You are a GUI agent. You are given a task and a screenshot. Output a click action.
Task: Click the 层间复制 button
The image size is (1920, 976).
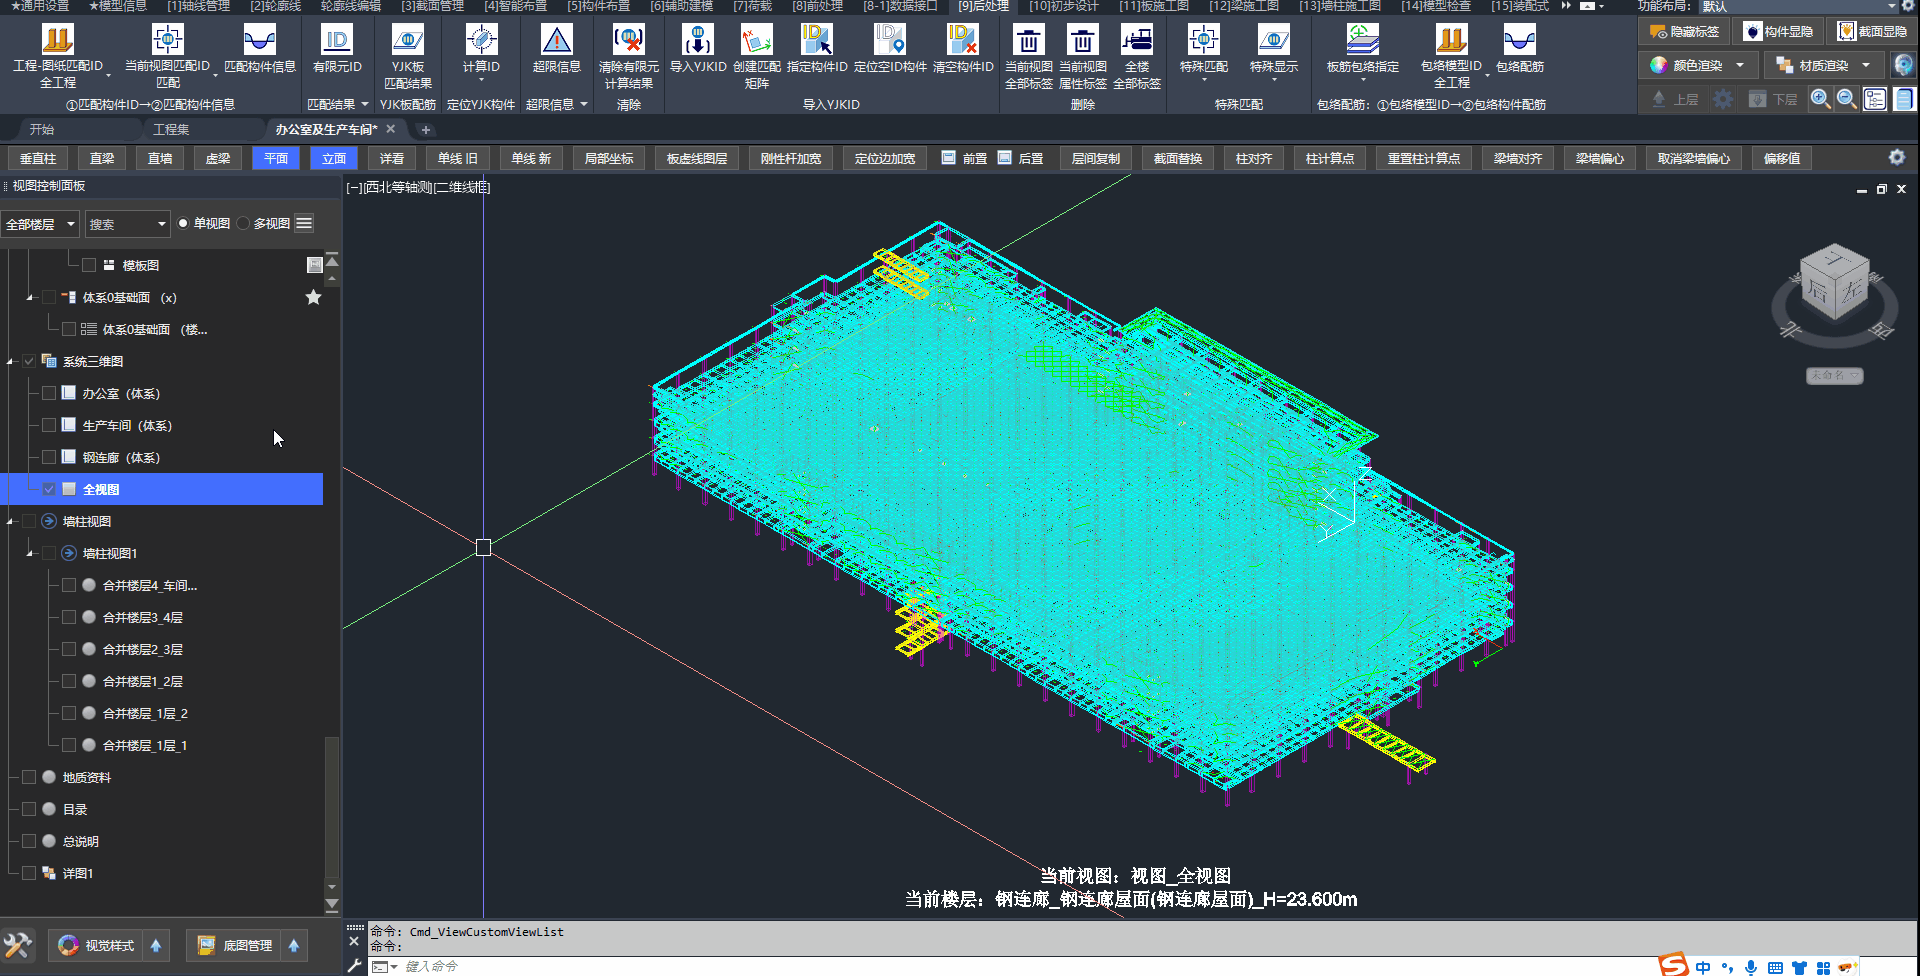click(x=1095, y=159)
